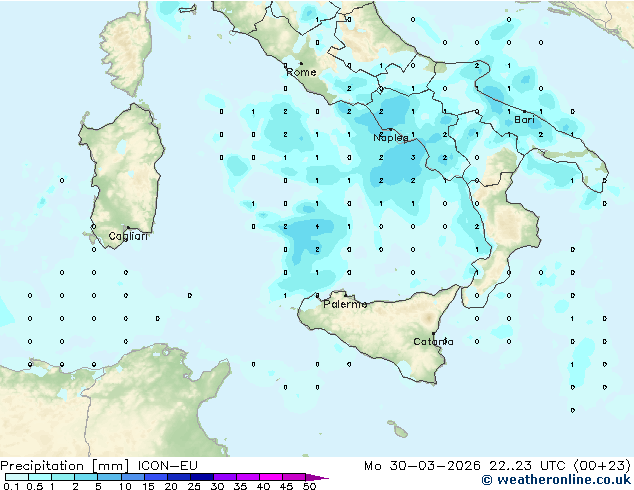
Task: Select legend swatch between 25 and 30
Action: coord(201,477)
